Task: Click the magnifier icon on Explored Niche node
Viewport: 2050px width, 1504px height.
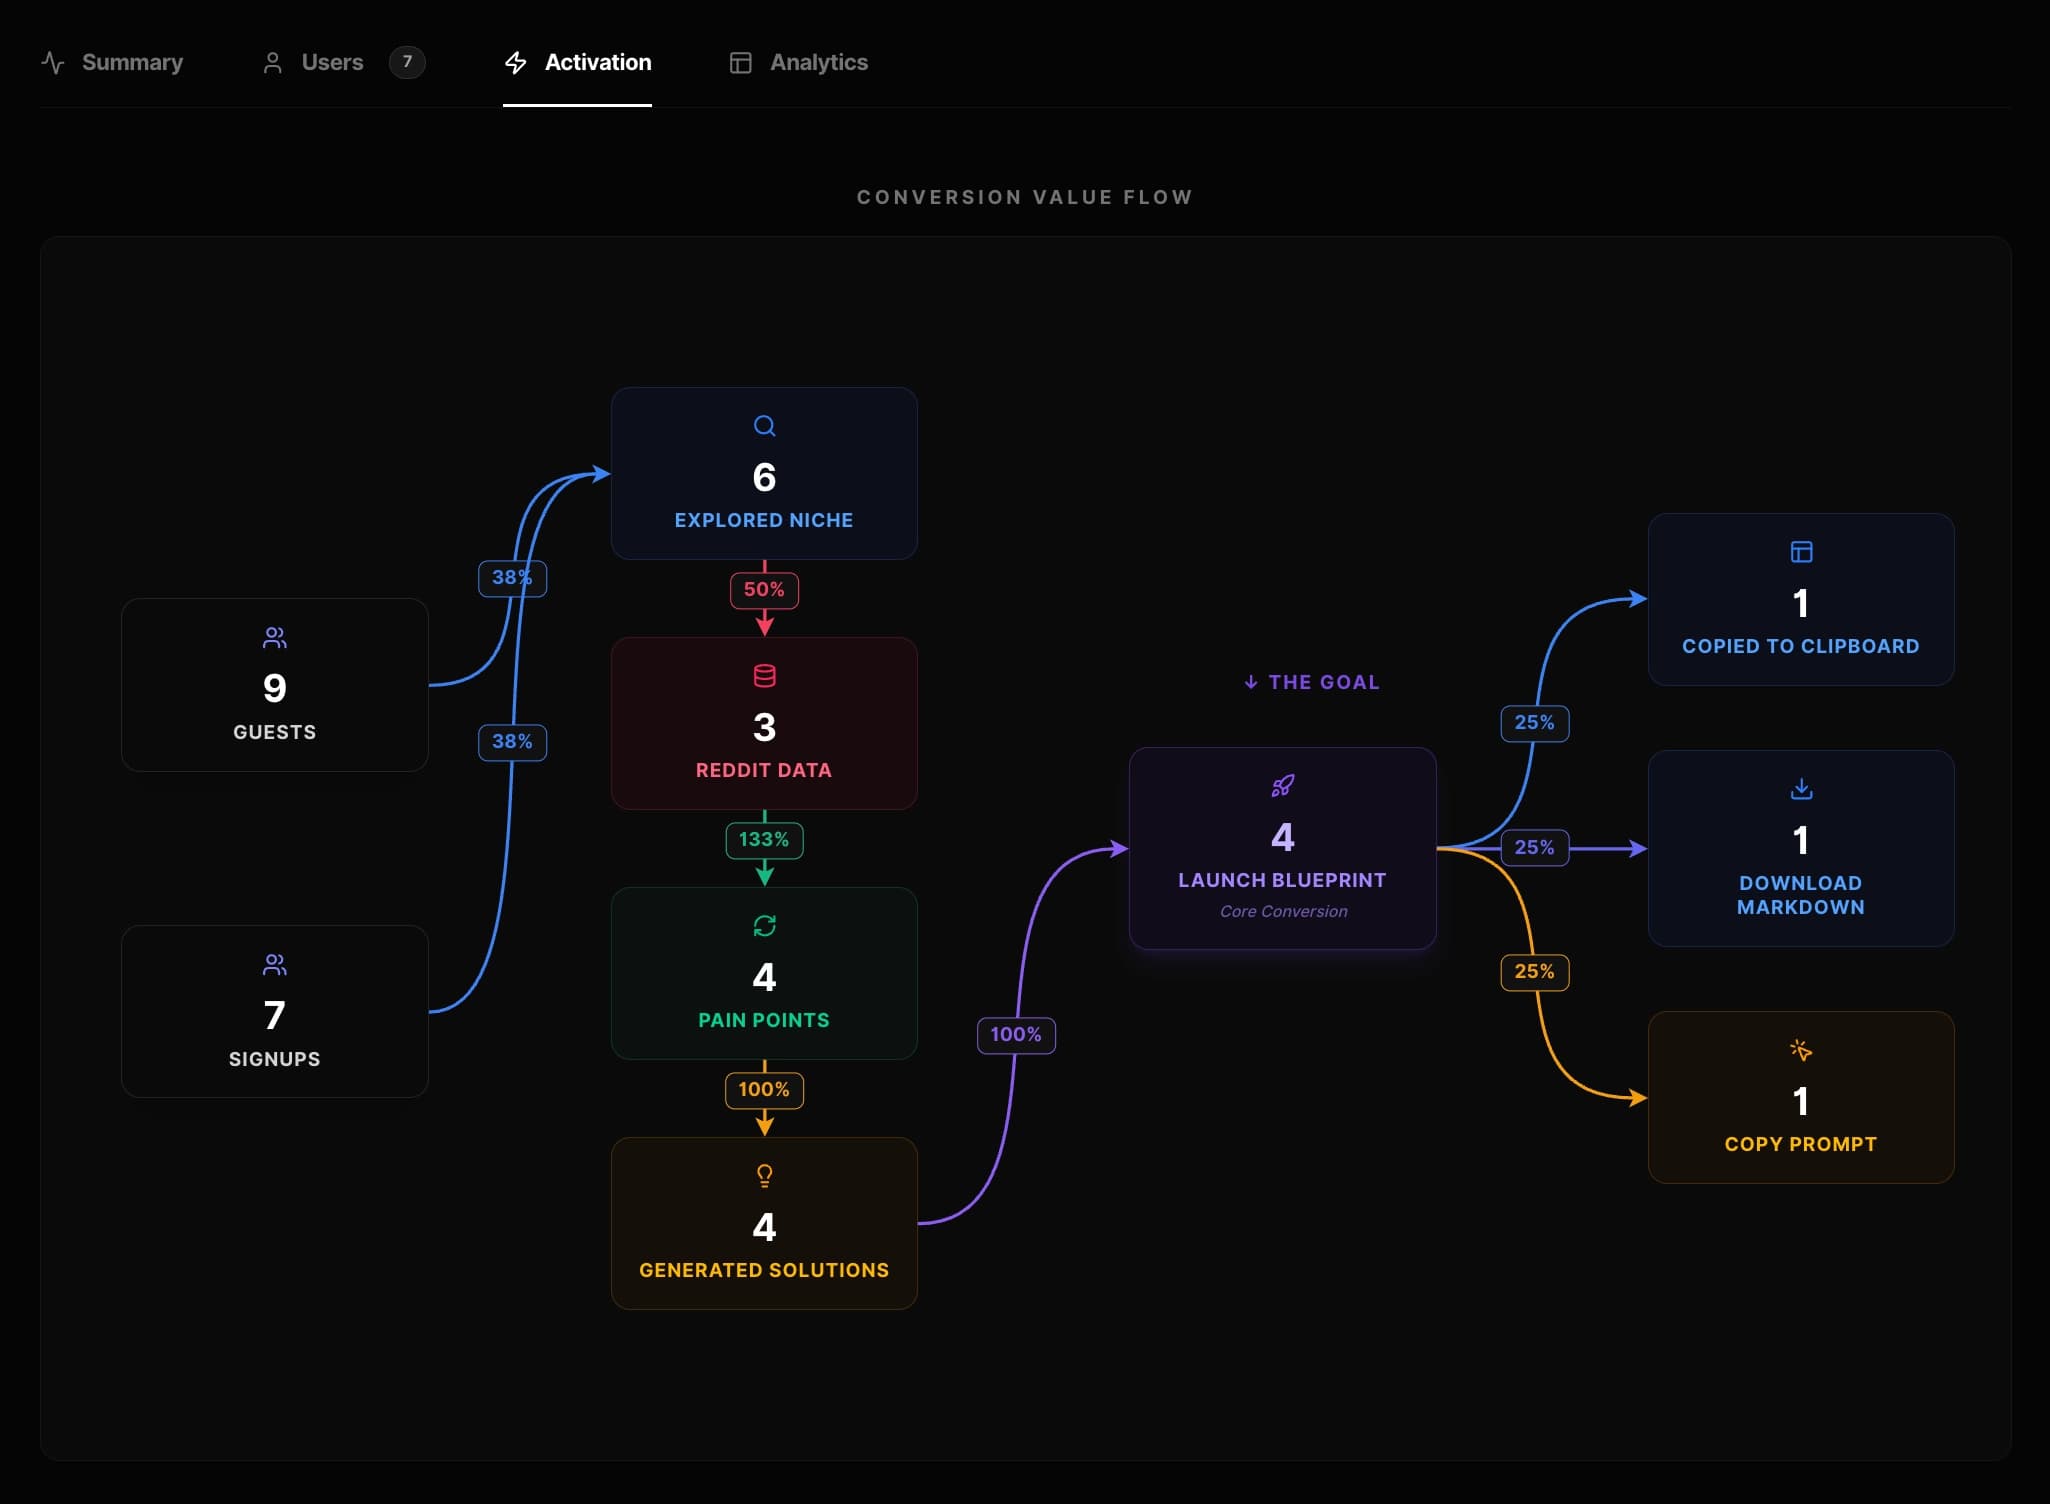Action: (x=764, y=426)
